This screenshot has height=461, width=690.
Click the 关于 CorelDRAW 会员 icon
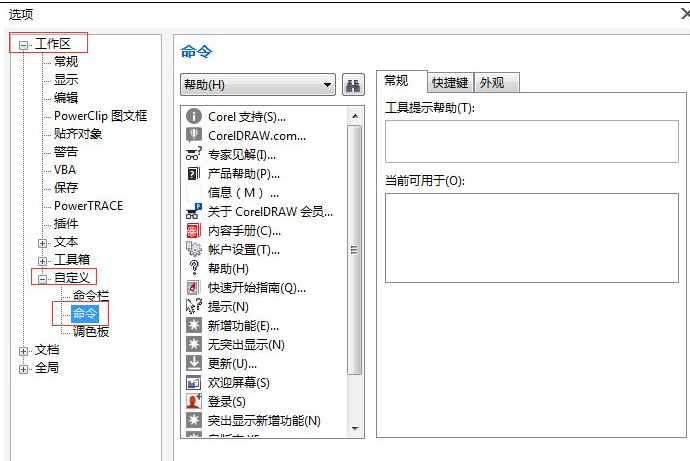[x=194, y=211]
